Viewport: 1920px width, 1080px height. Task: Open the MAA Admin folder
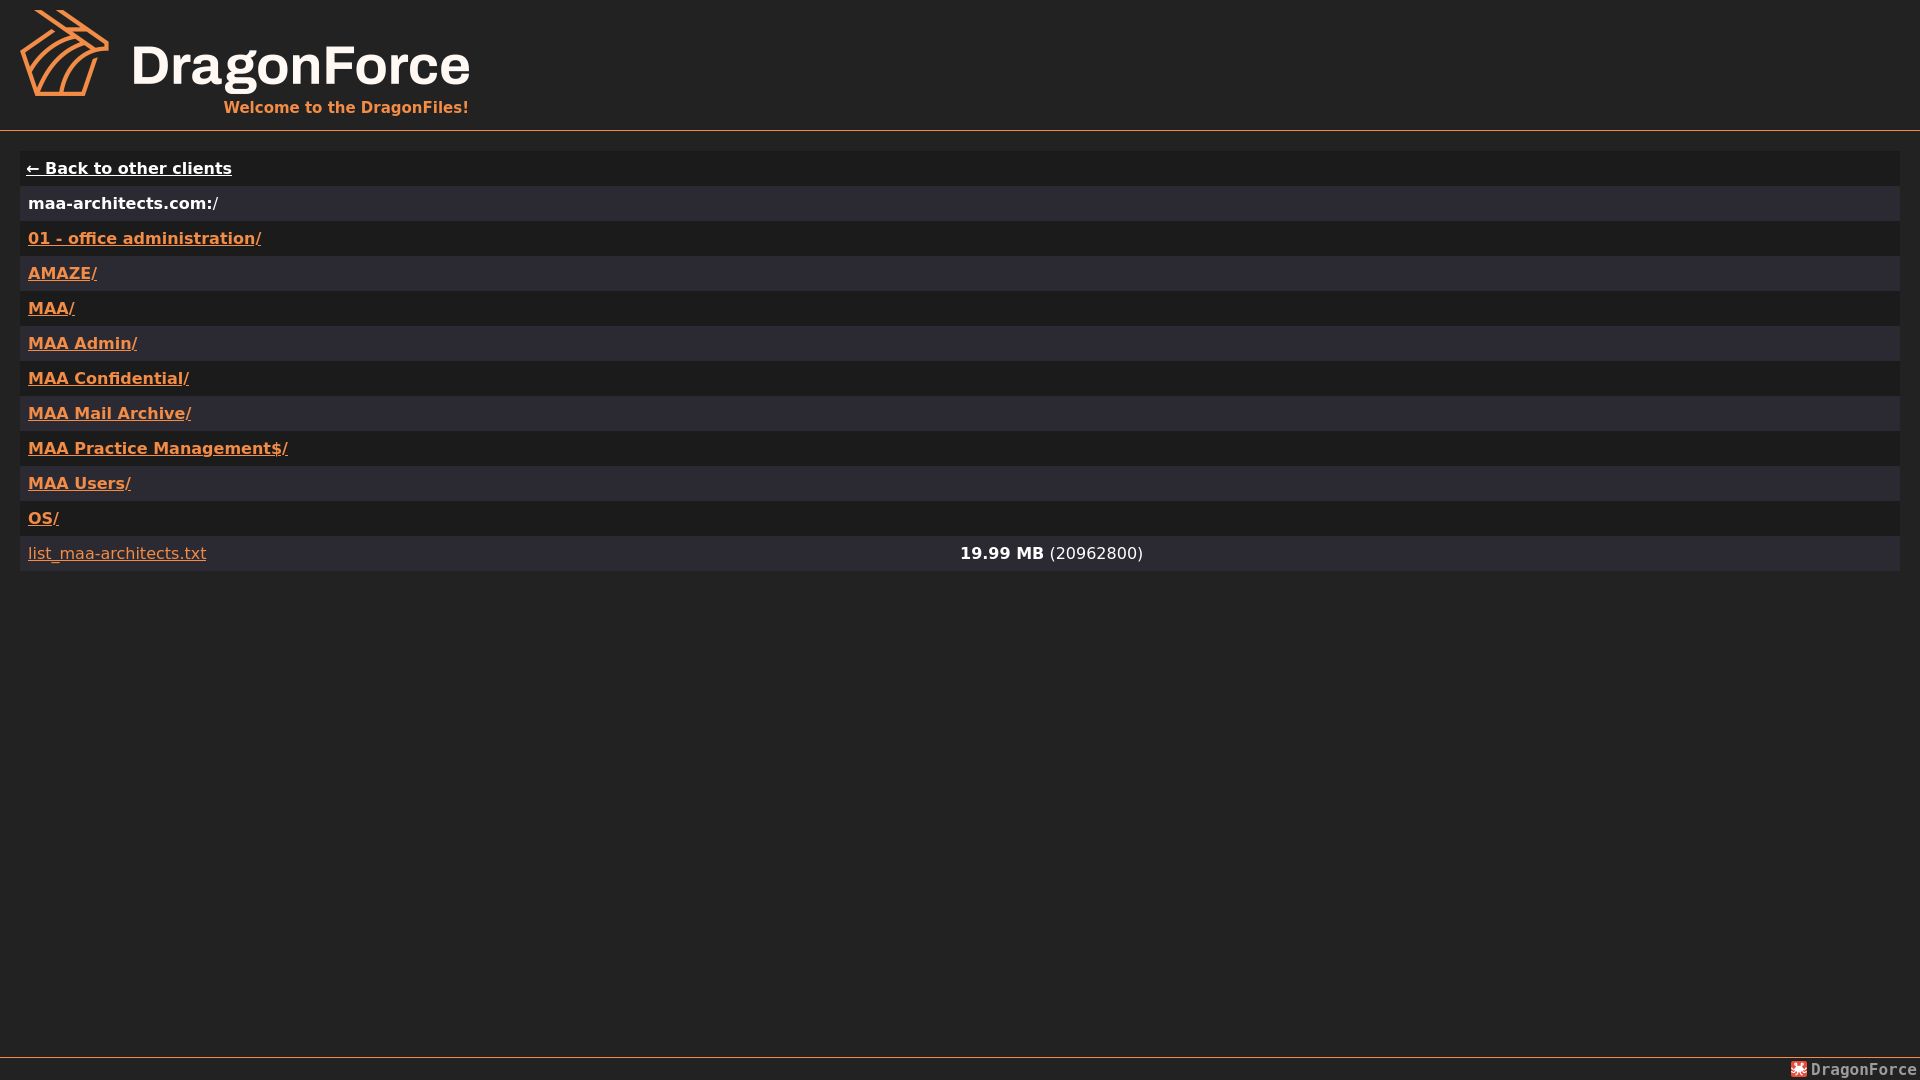[82, 344]
